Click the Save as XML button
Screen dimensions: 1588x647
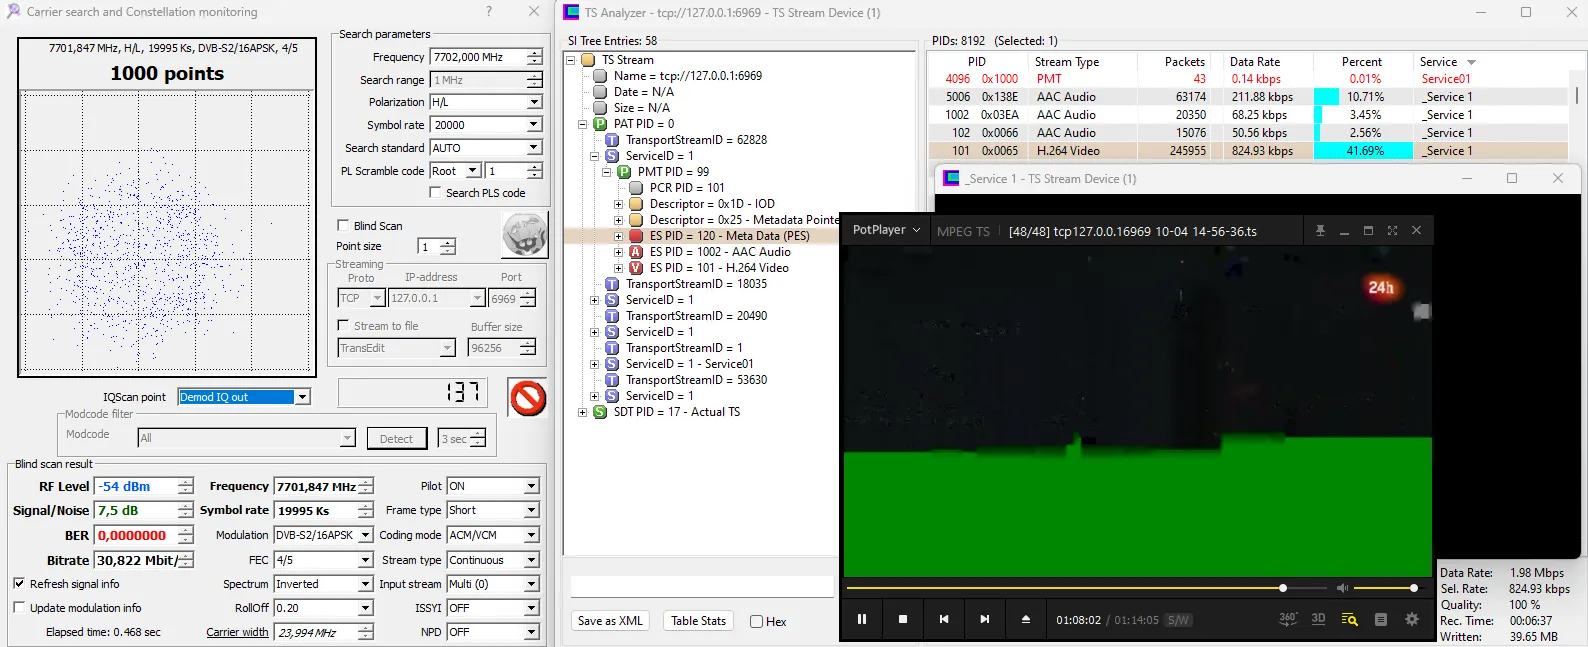point(610,621)
